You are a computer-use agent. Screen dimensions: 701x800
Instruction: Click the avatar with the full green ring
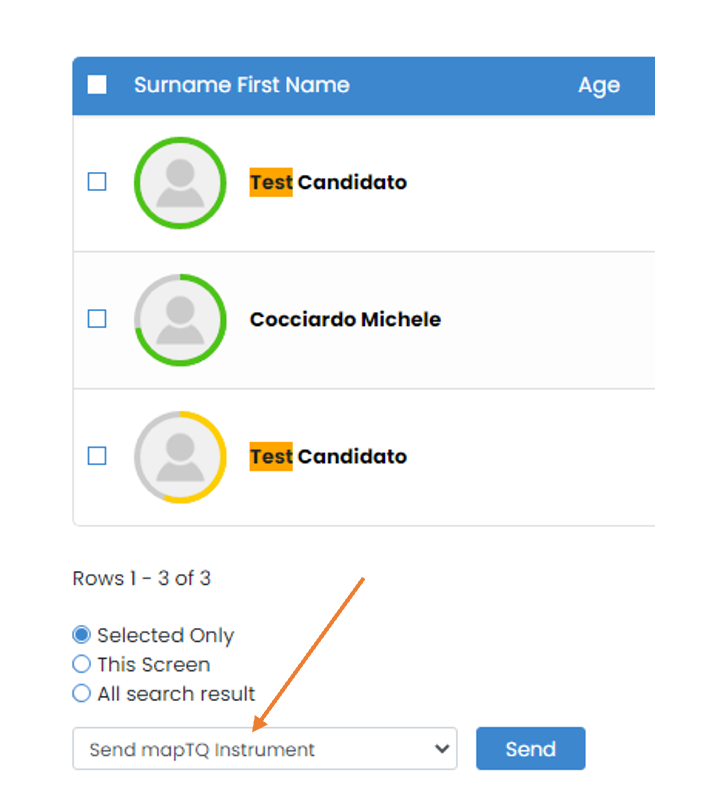[x=180, y=182]
